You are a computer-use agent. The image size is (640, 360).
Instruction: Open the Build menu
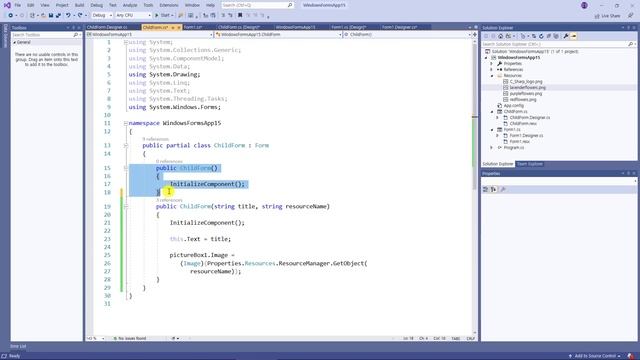coord(79,5)
